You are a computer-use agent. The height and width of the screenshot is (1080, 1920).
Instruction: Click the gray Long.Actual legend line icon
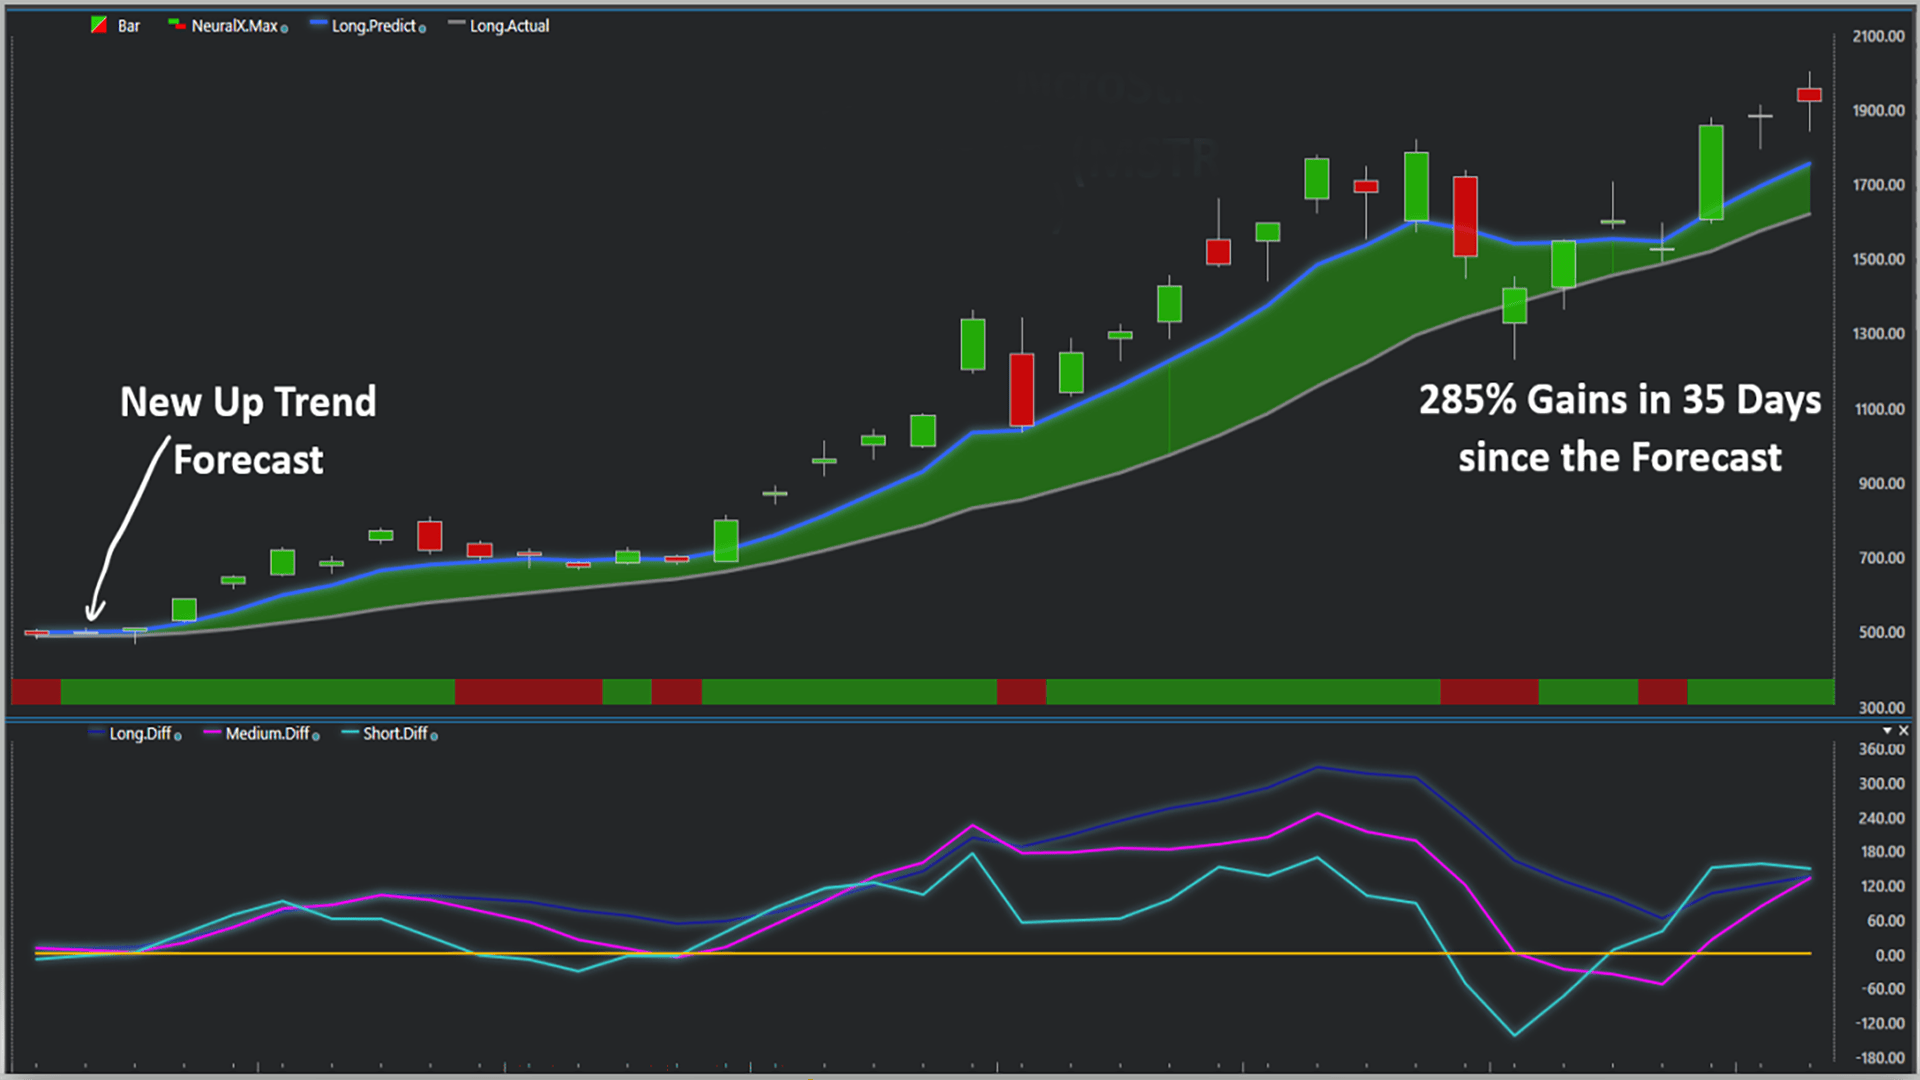[x=457, y=24]
